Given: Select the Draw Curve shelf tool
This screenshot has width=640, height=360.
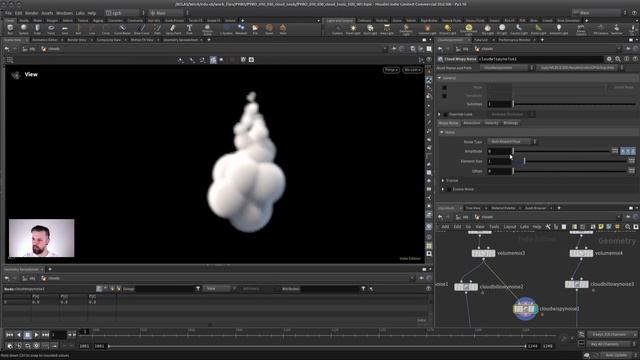Looking at the screenshot, I should point(141,29).
